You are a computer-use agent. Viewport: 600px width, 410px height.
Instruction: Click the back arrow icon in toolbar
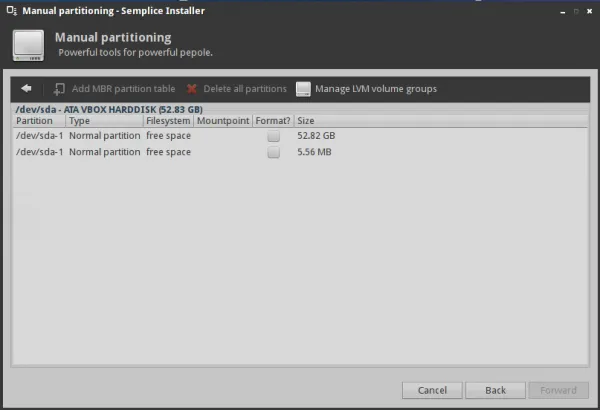pyautogui.click(x=26, y=88)
